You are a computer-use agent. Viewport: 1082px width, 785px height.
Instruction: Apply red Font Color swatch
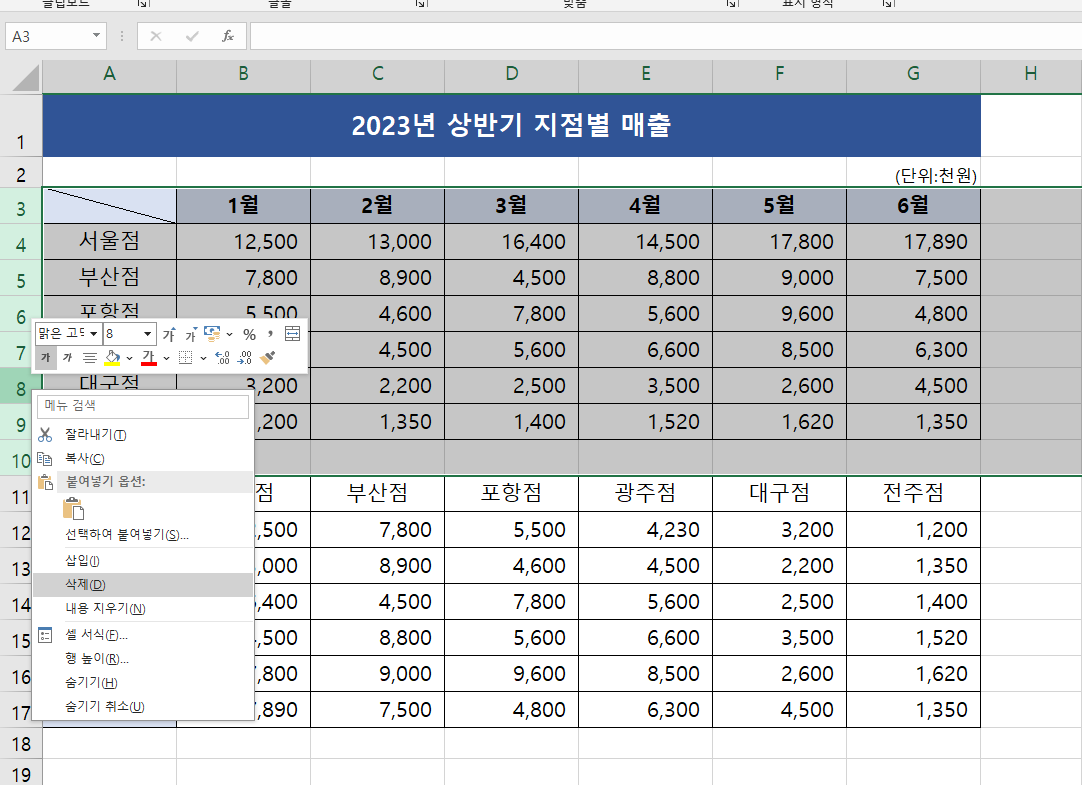pos(148,357)
